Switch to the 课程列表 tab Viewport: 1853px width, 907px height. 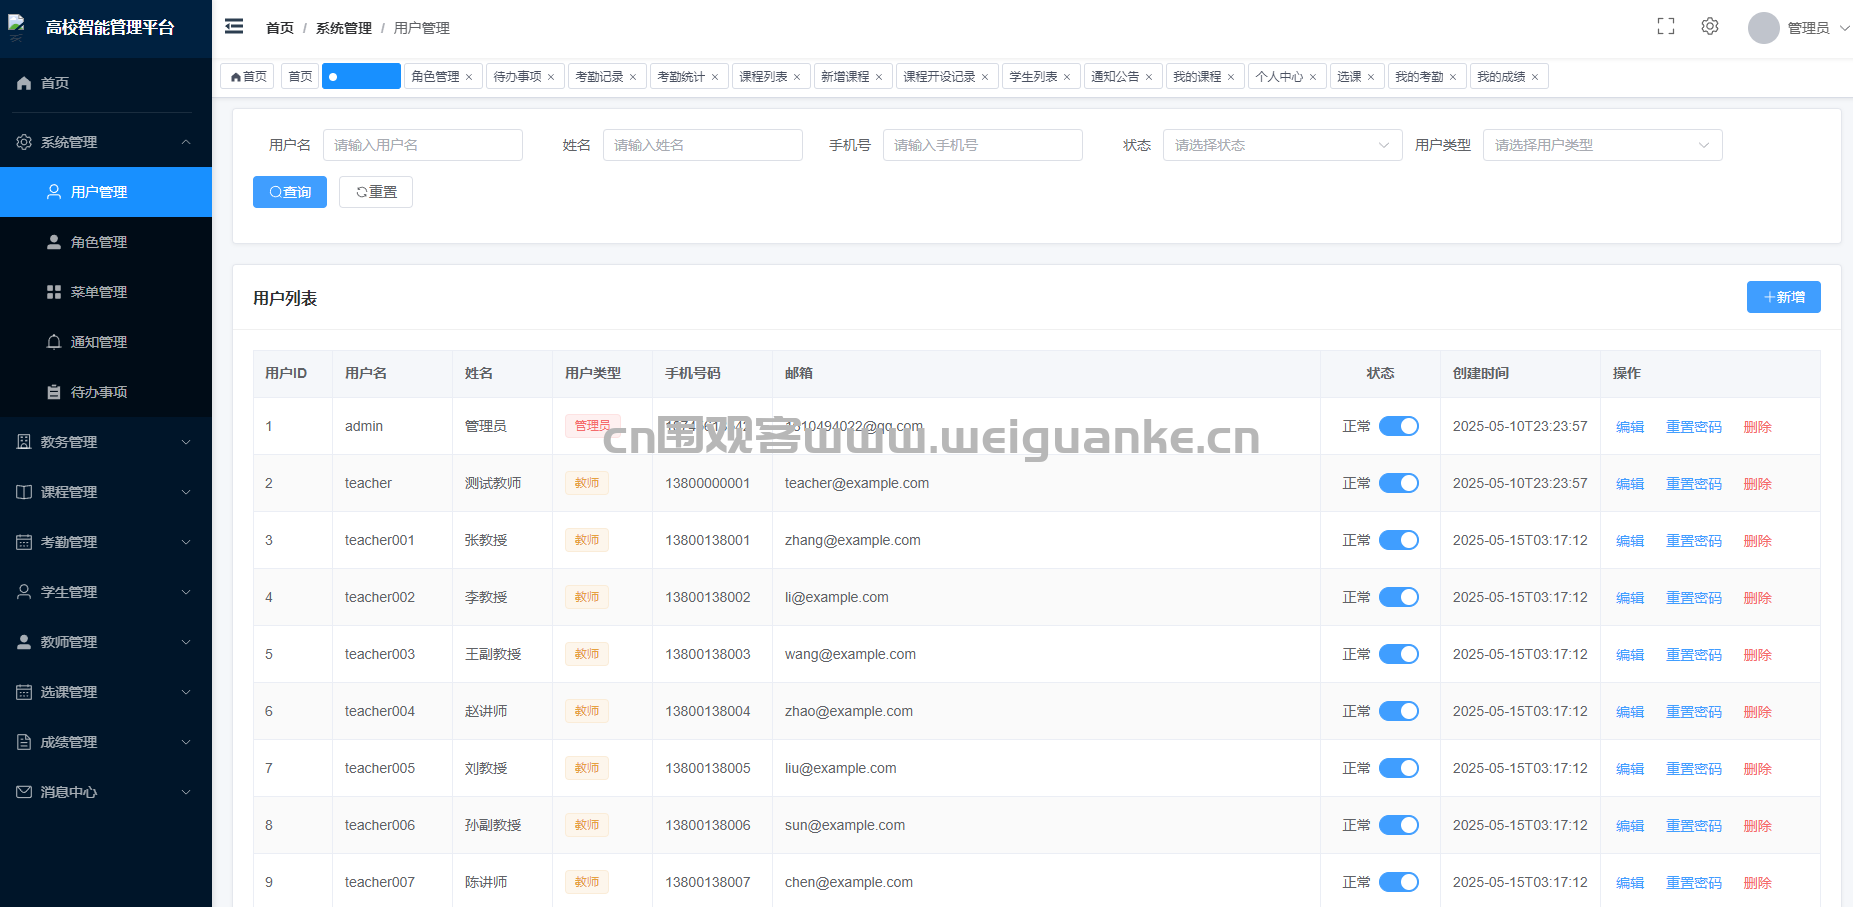point(763,77)
